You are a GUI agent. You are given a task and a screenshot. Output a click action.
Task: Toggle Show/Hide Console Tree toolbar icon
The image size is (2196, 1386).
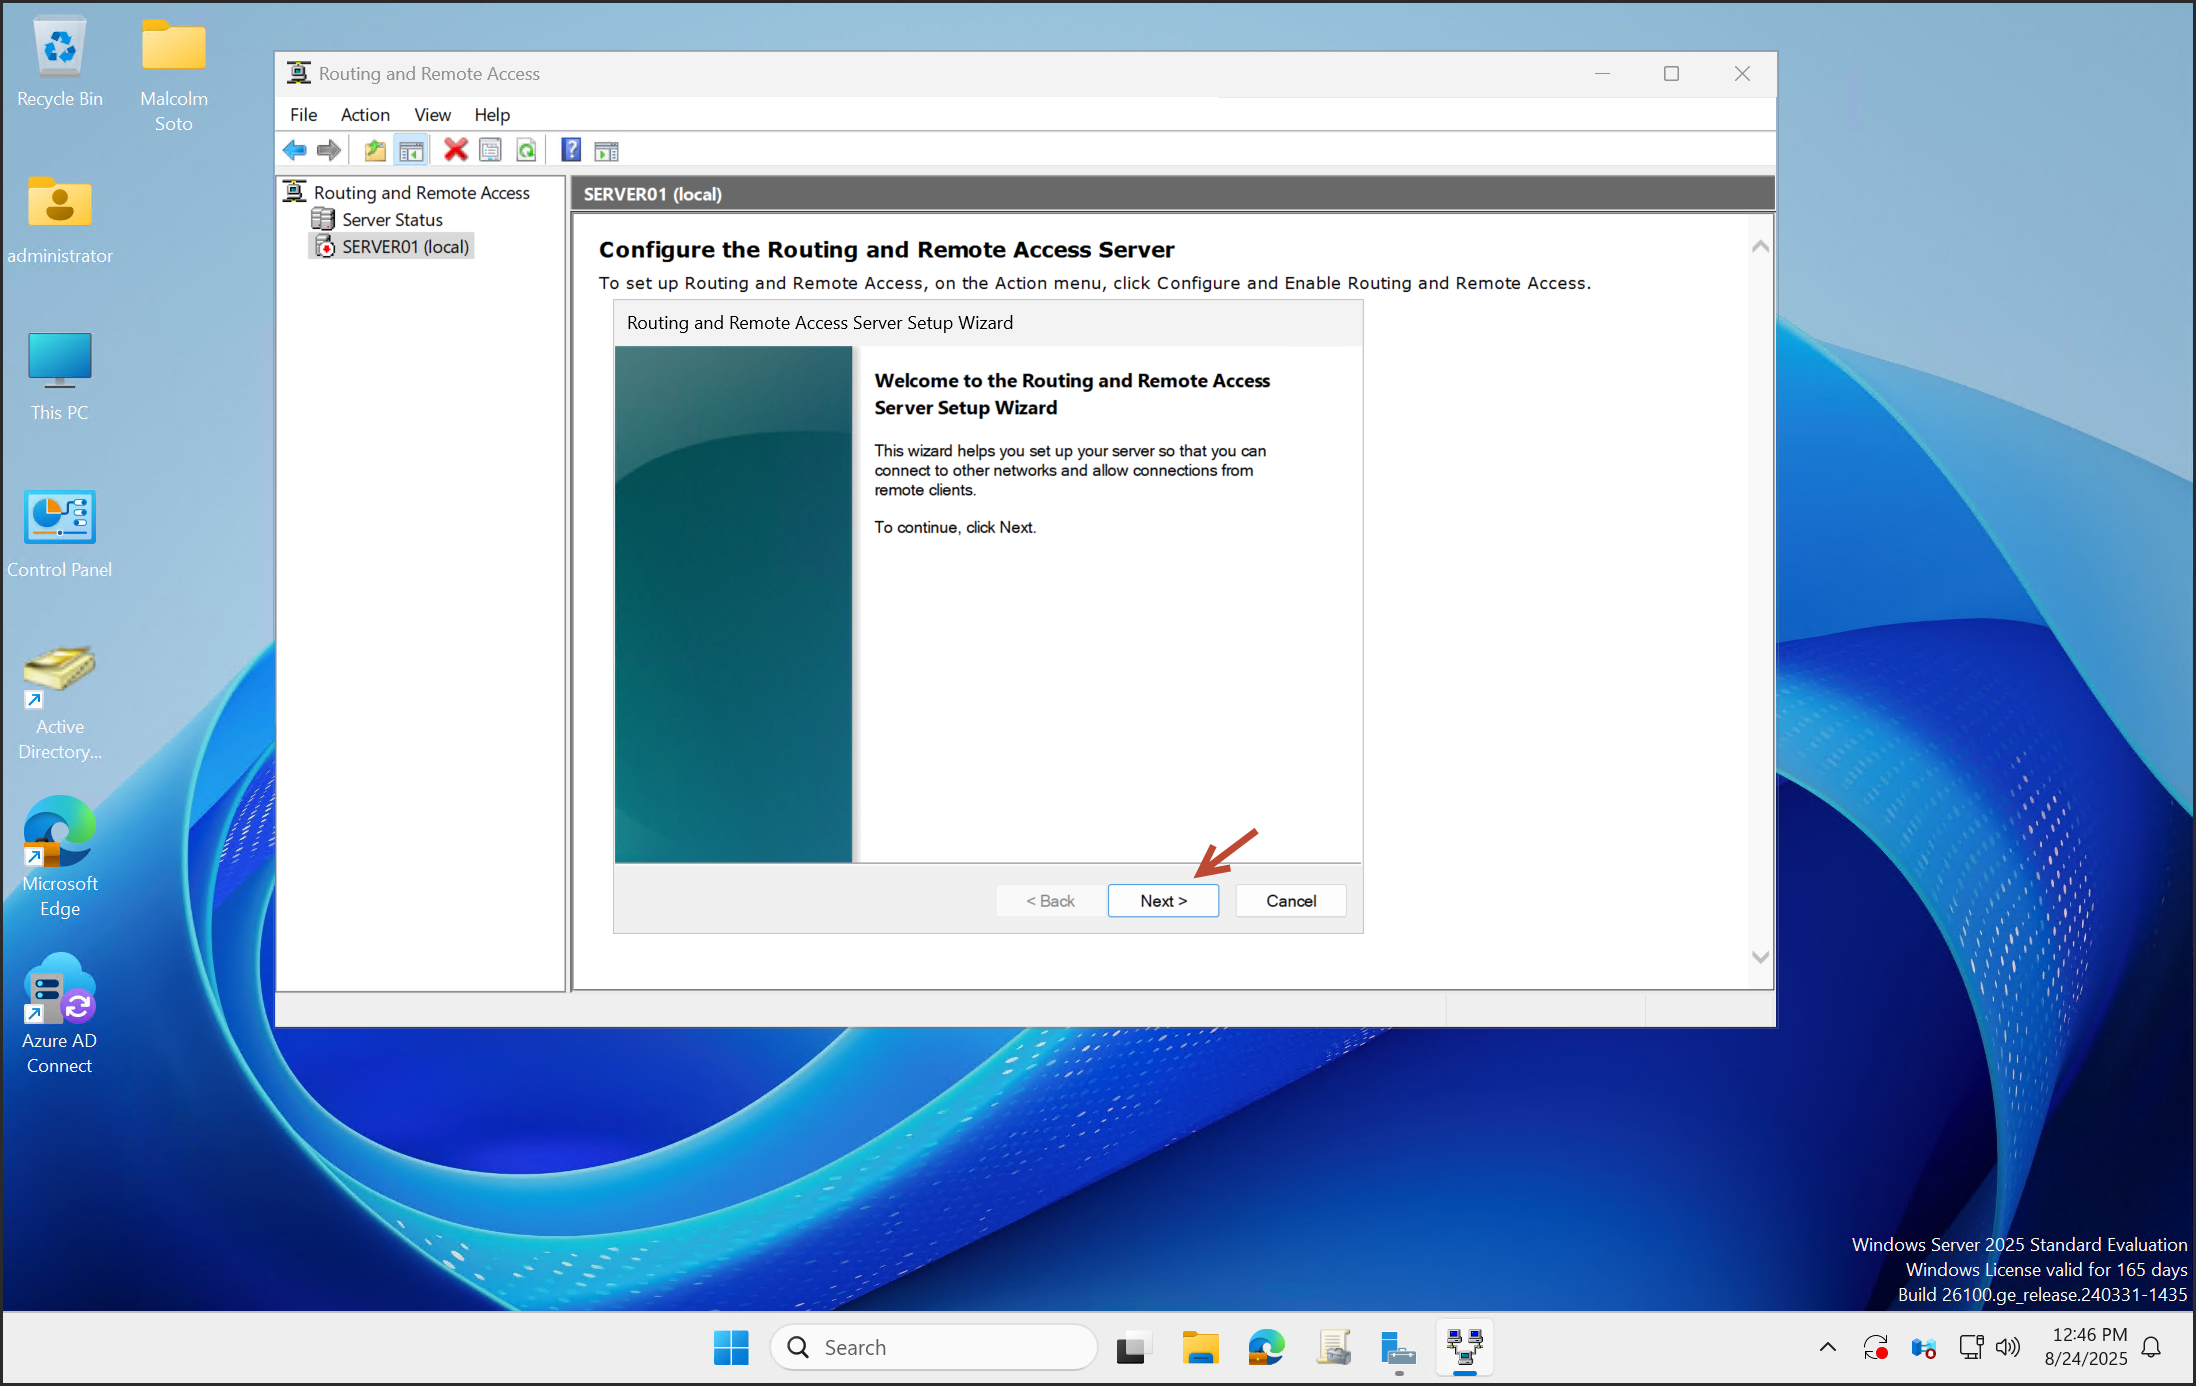tap(411, 151)
